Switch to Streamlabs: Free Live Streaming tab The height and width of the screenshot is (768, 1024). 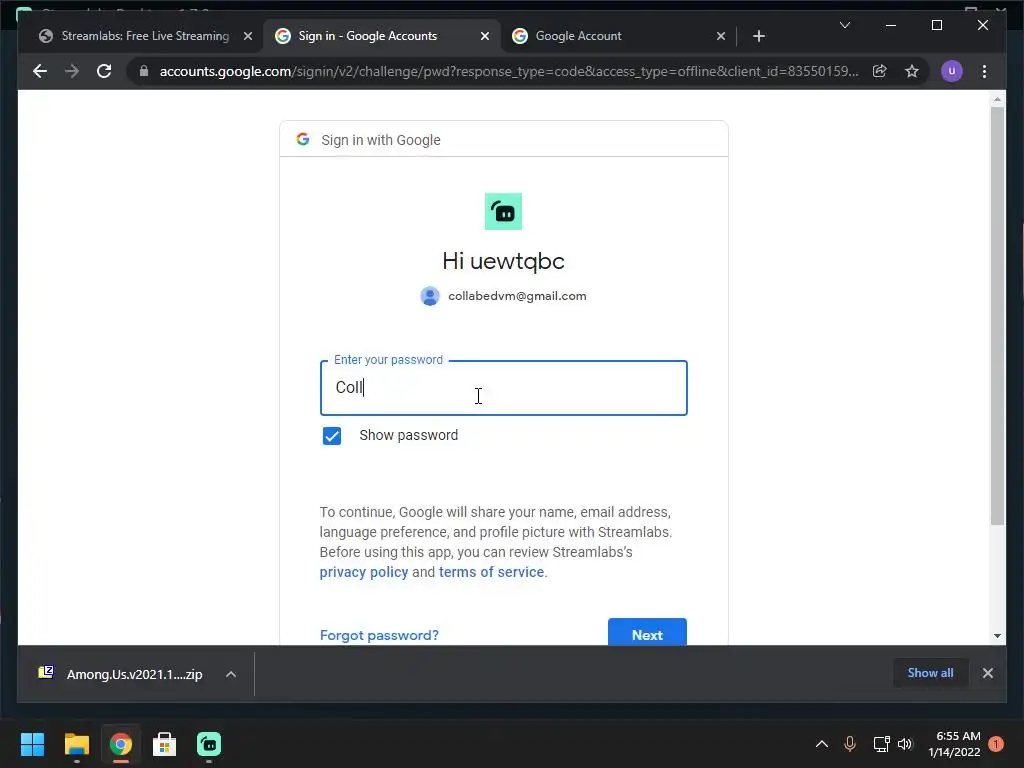(144, 36)
